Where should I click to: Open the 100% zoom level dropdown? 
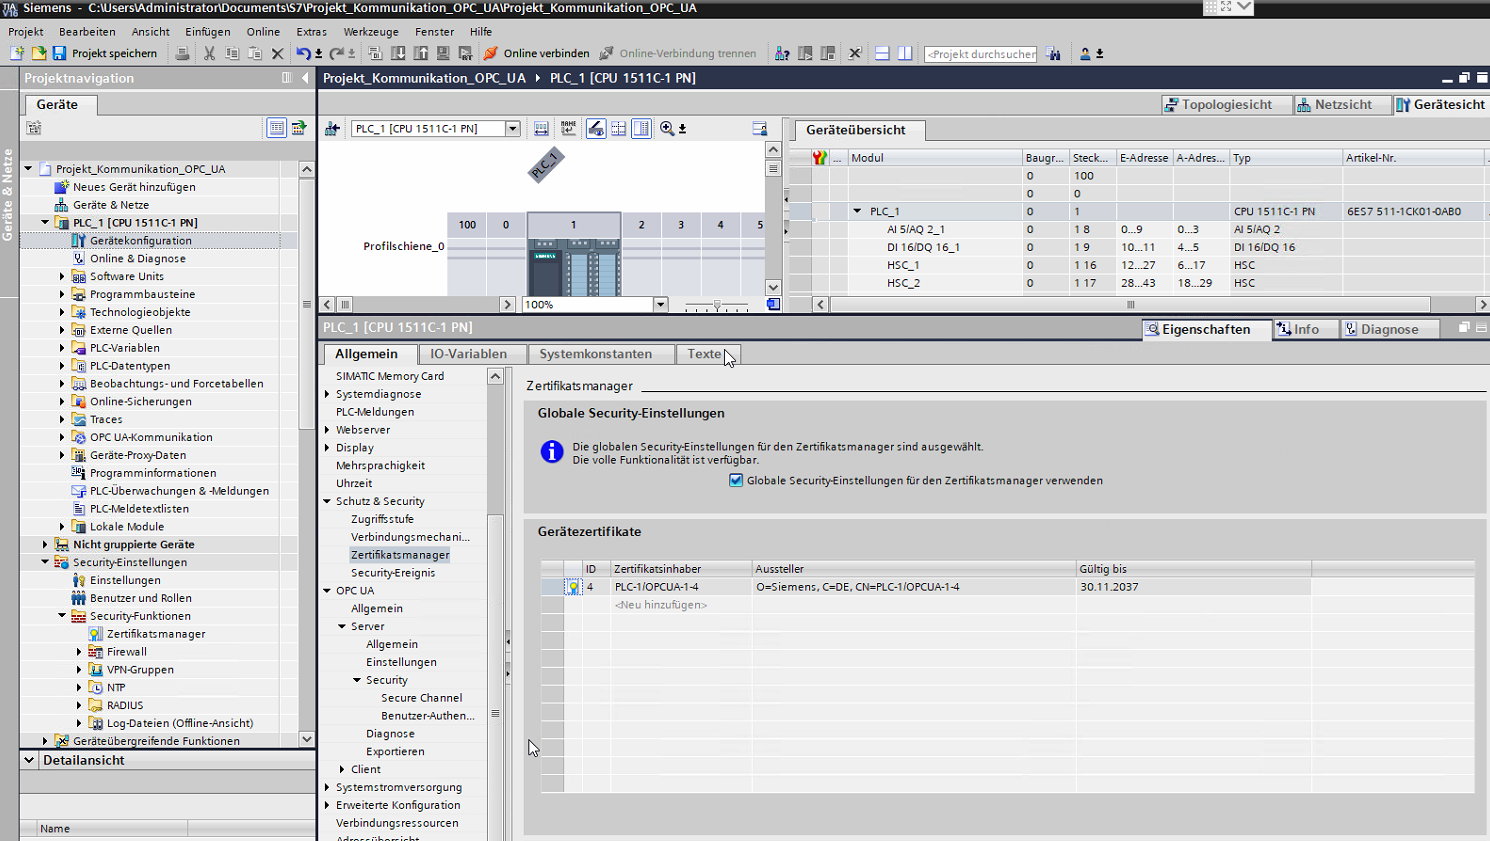(660, 304)
